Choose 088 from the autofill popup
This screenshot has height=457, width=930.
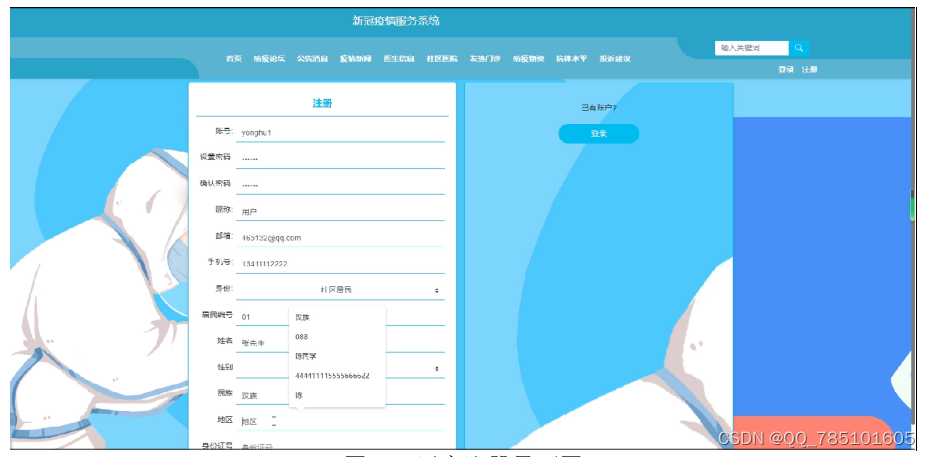[337, 337]
